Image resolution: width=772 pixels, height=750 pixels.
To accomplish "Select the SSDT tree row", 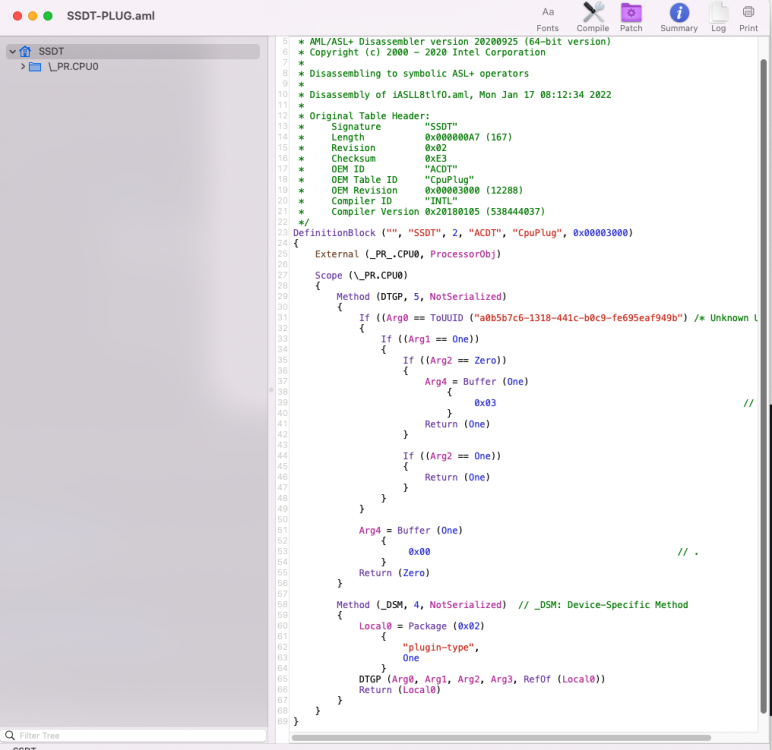I will [x=133, y=51].
